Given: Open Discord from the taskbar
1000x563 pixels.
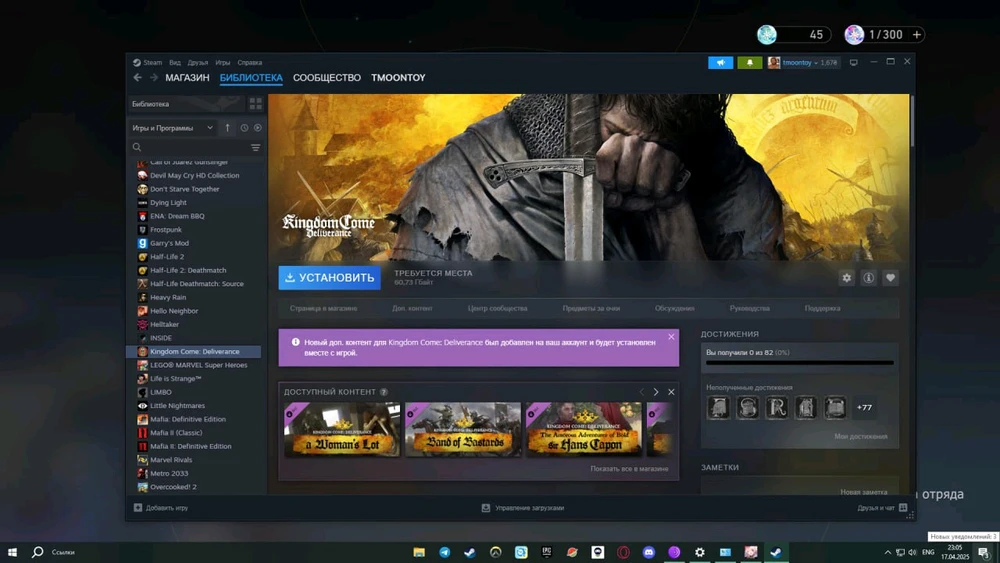Looking at the screenshot, I should 649,552.
